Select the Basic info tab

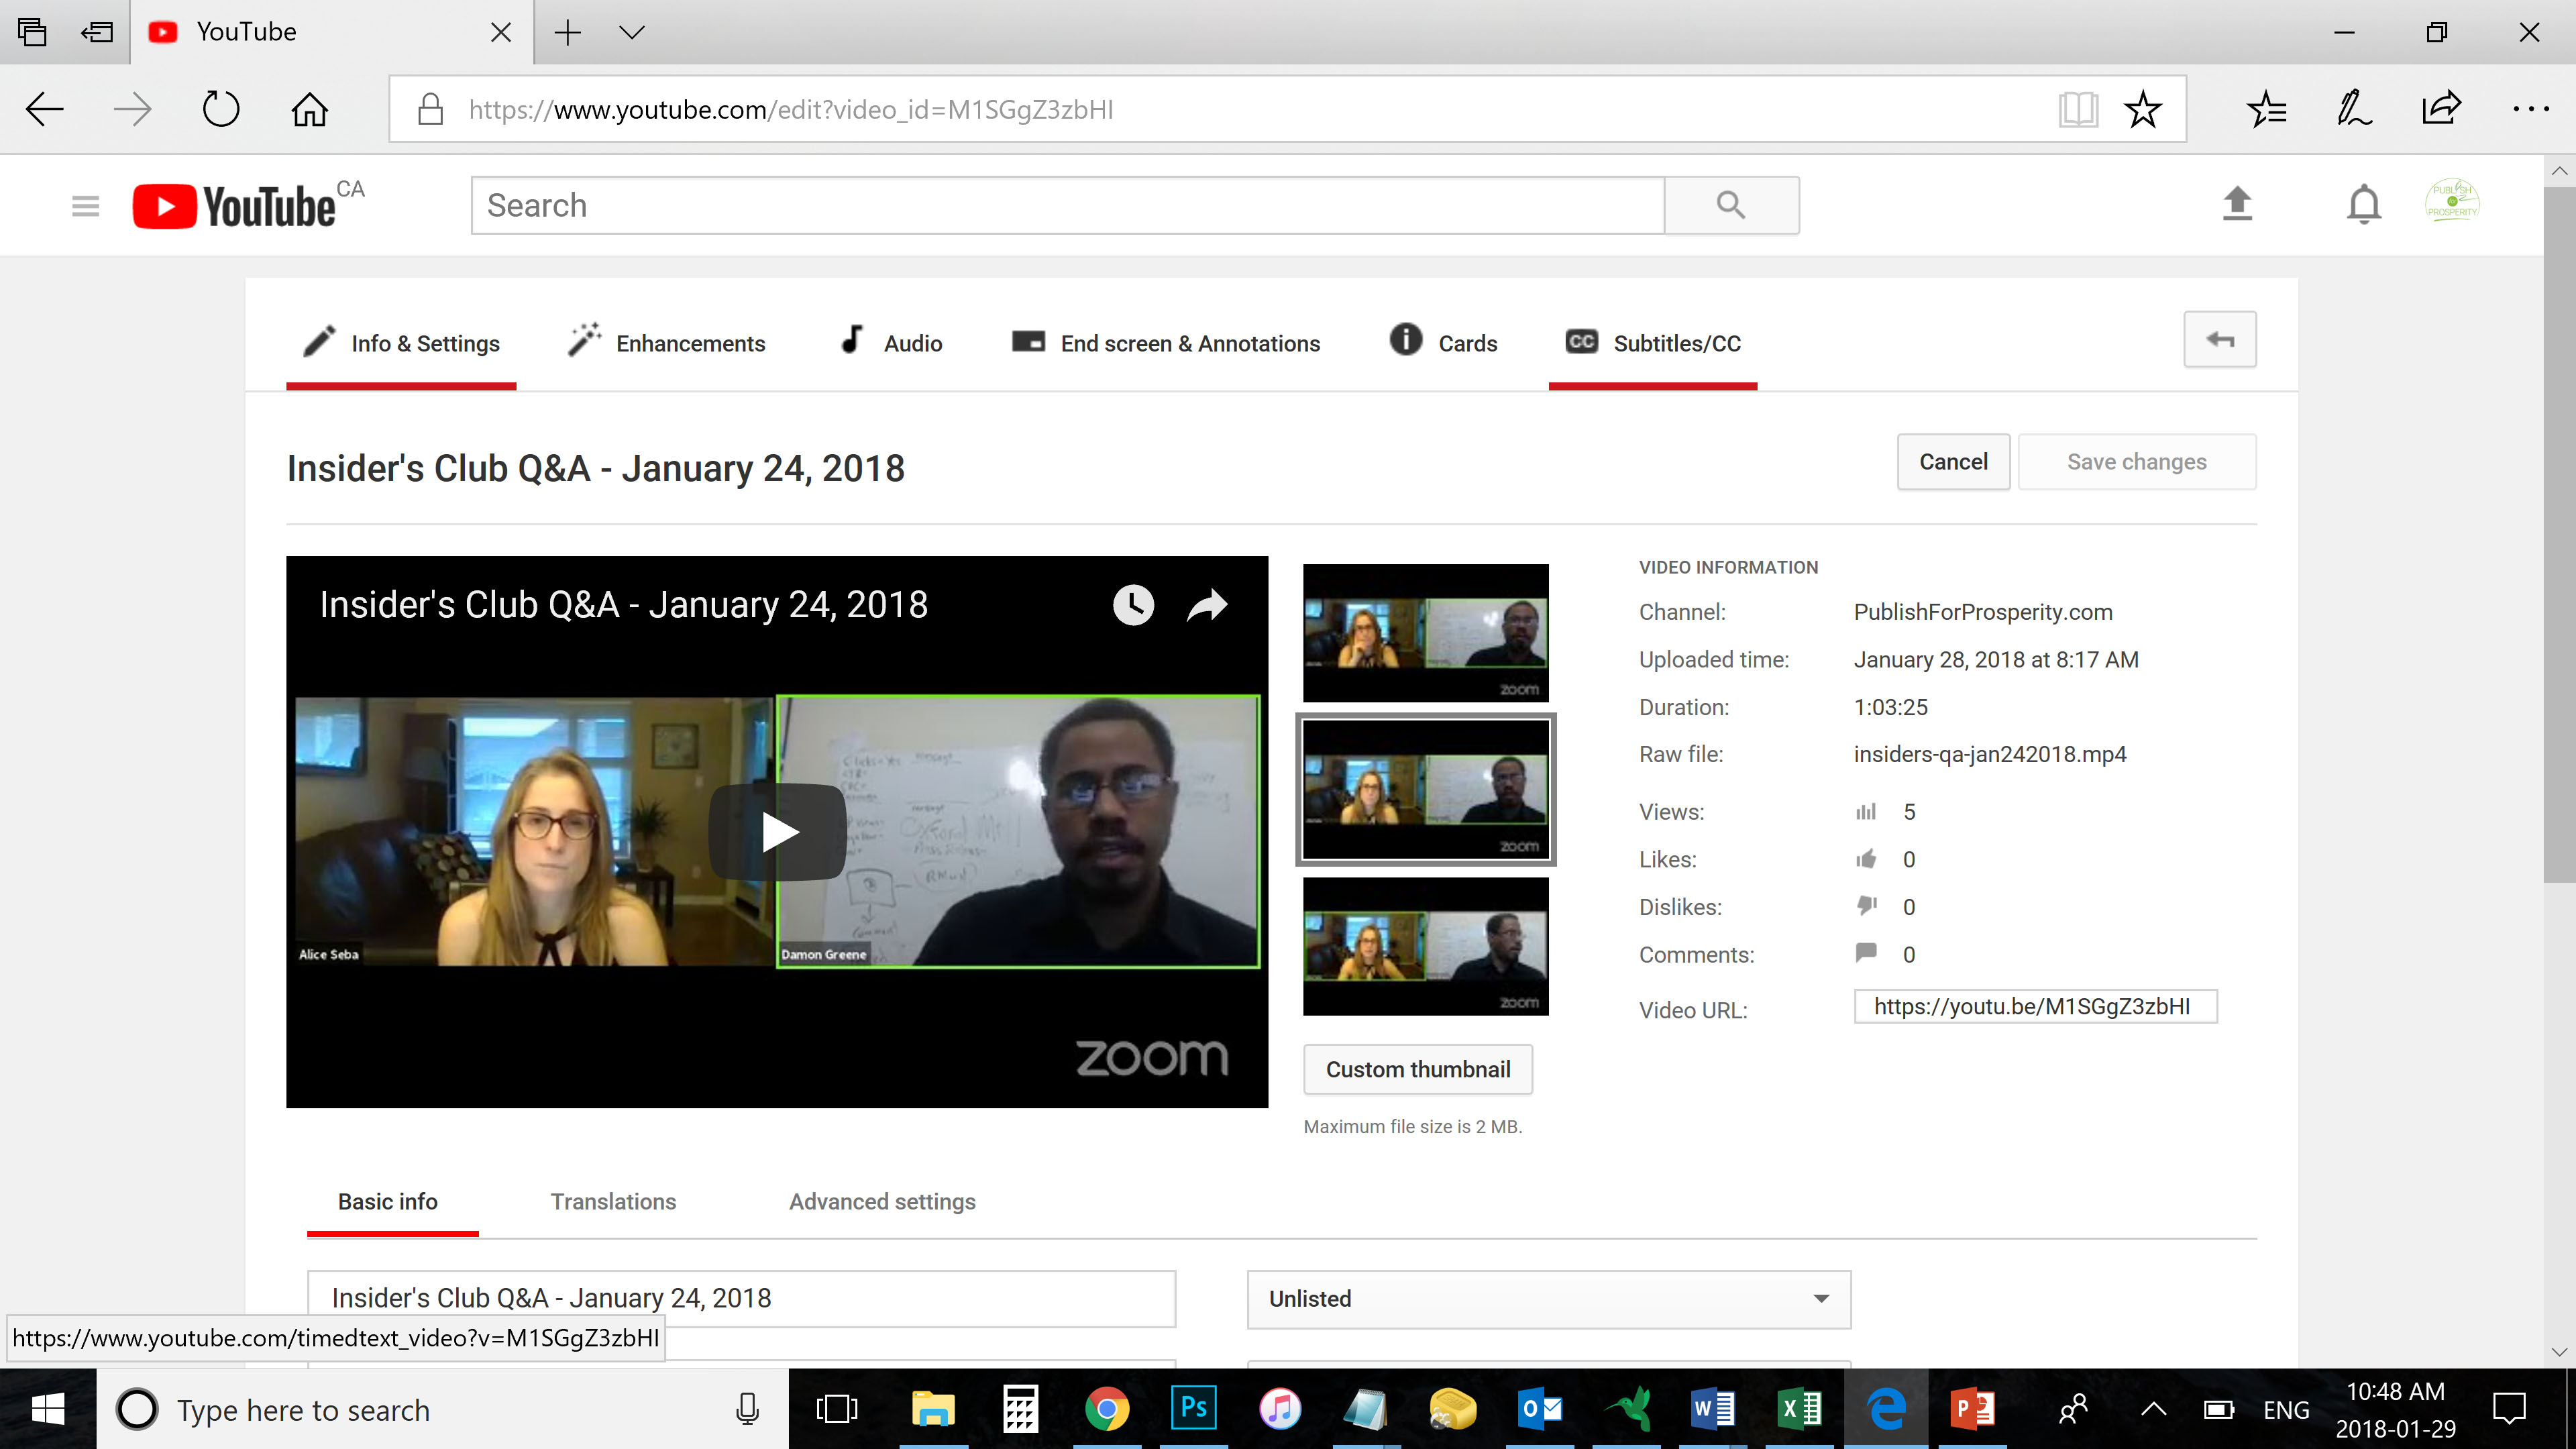pos(388,1201)
